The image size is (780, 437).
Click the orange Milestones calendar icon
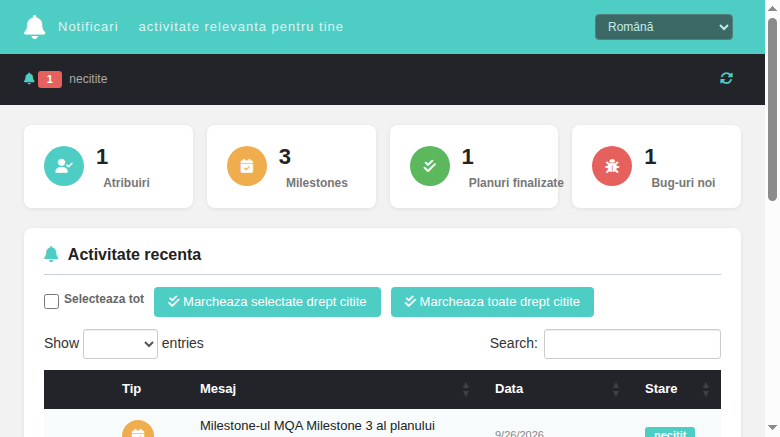point(247,166)
